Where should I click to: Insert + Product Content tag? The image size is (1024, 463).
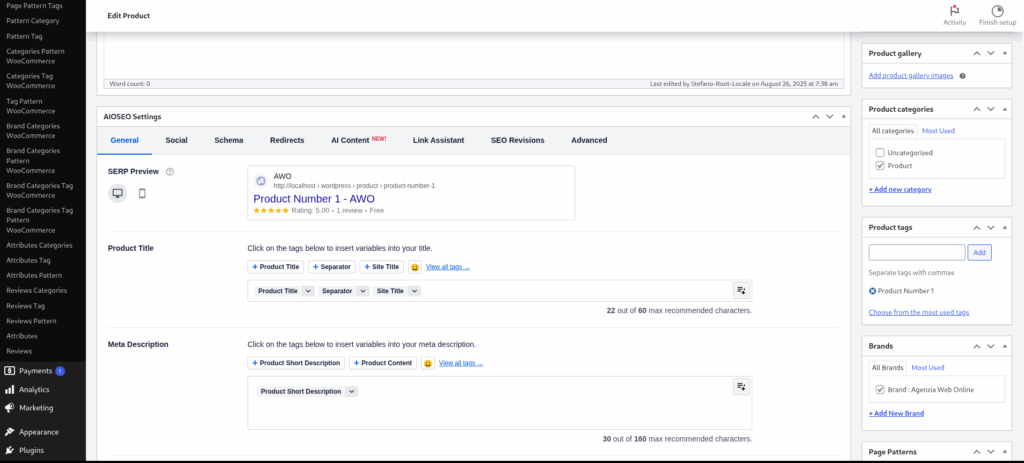pos(383,363)
